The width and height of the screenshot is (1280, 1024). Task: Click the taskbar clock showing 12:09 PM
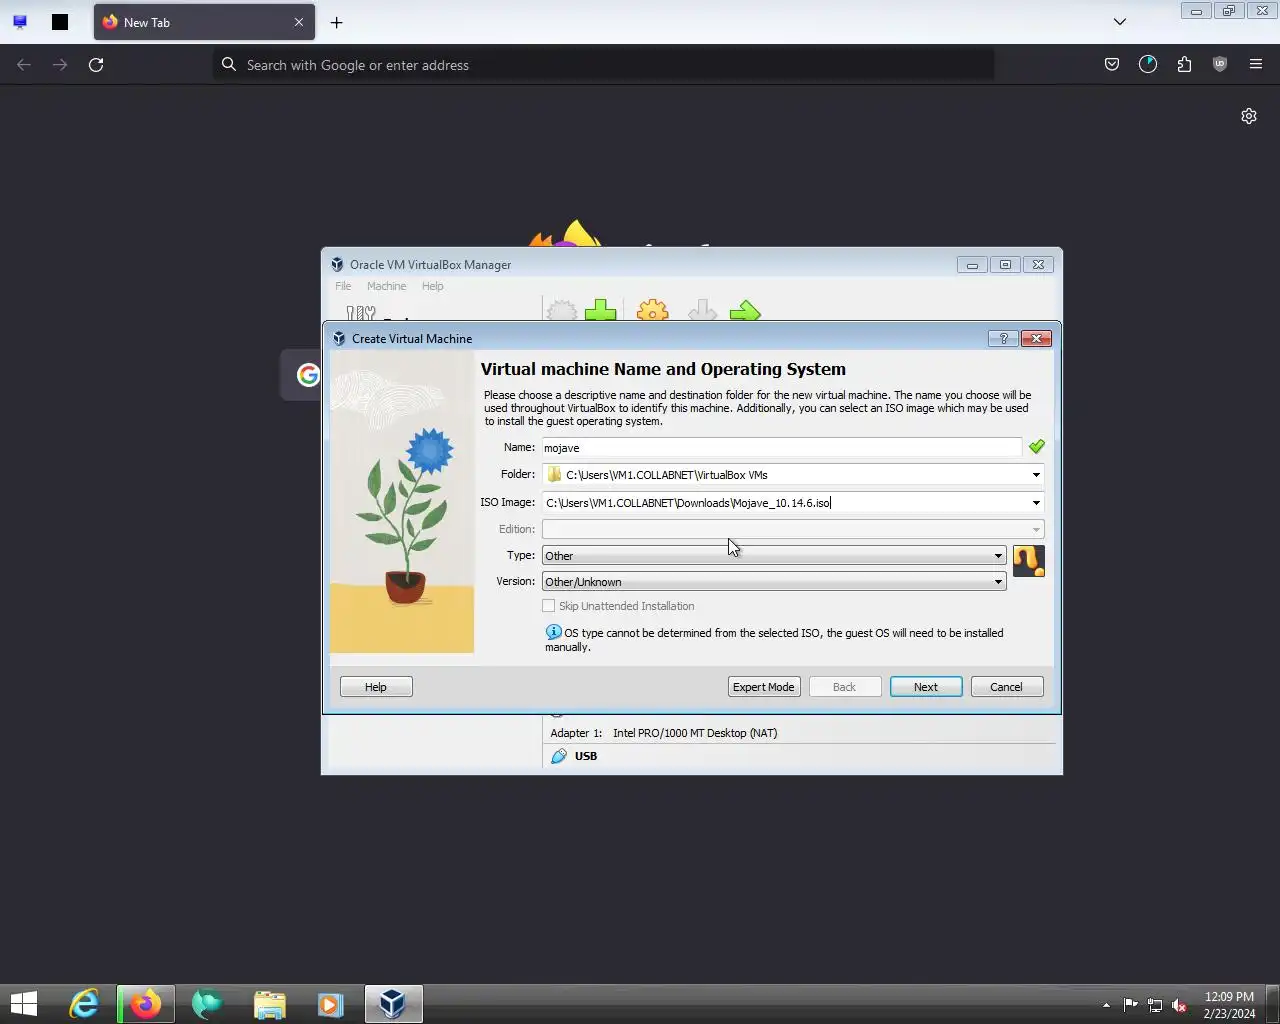pyautogui.click(x=1229, y=1005)
